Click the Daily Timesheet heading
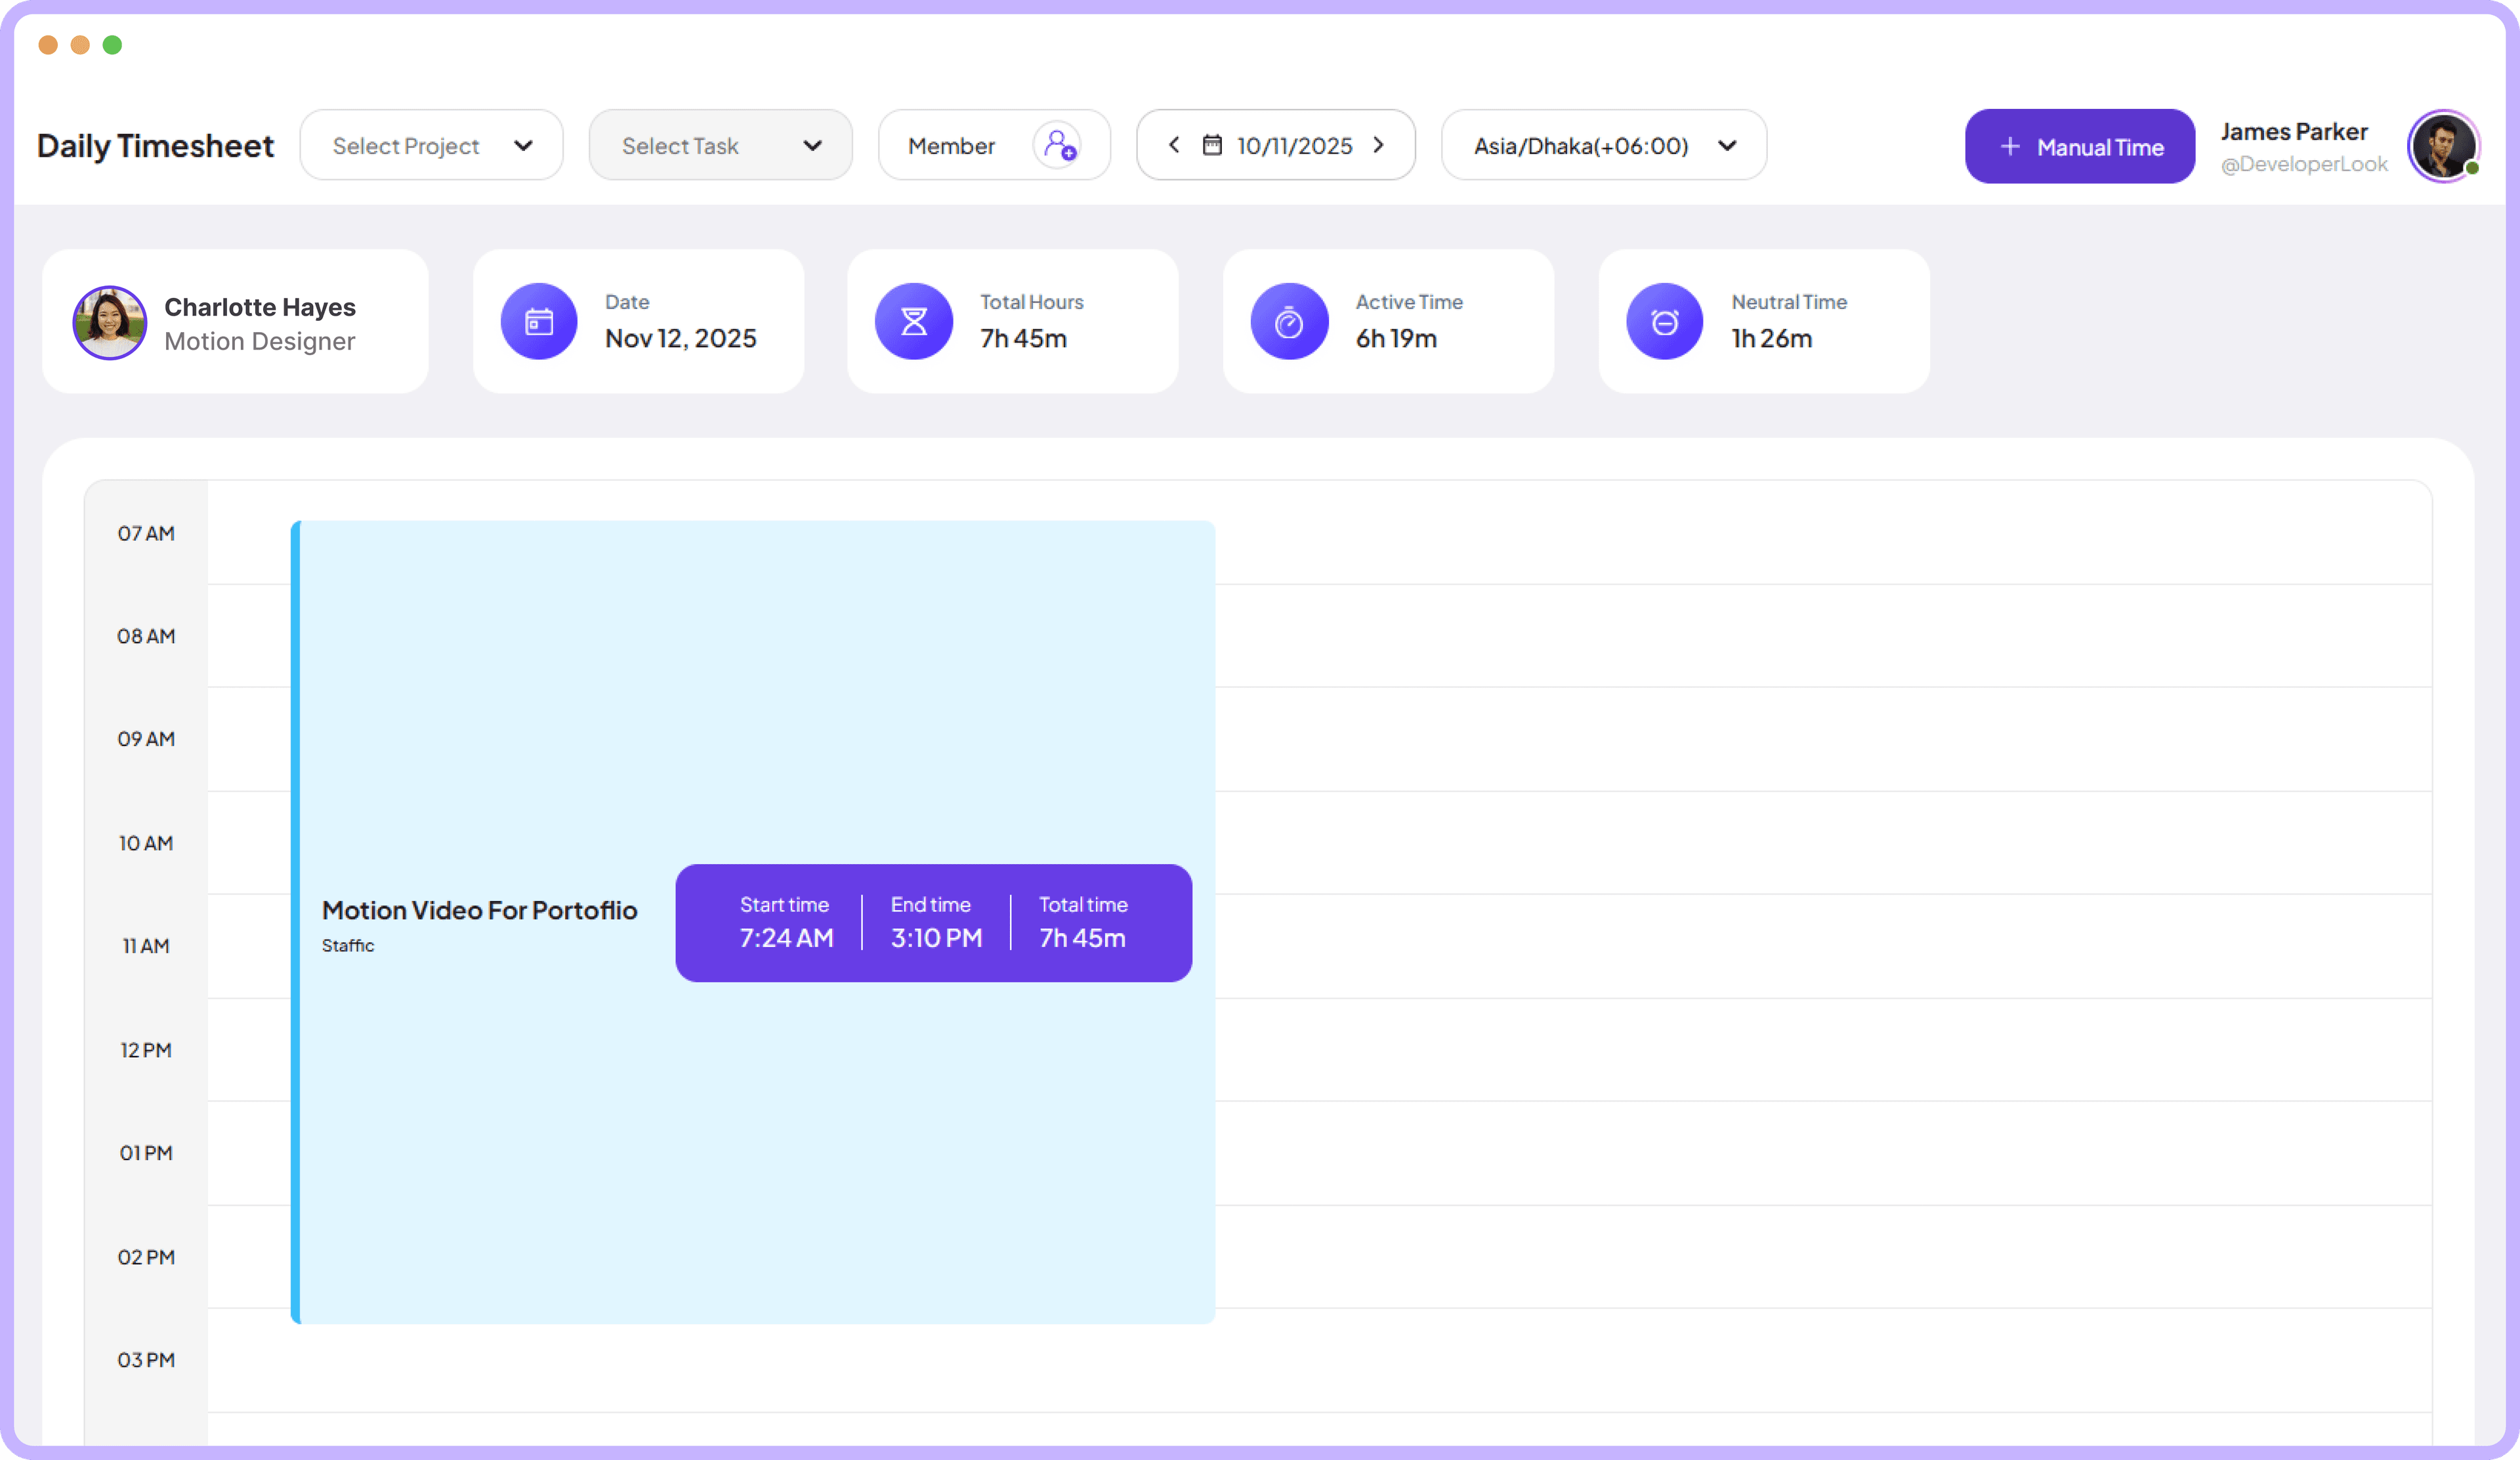Image resolution: width=2520 pixels, height=1460 pixels. pos(155,145)
